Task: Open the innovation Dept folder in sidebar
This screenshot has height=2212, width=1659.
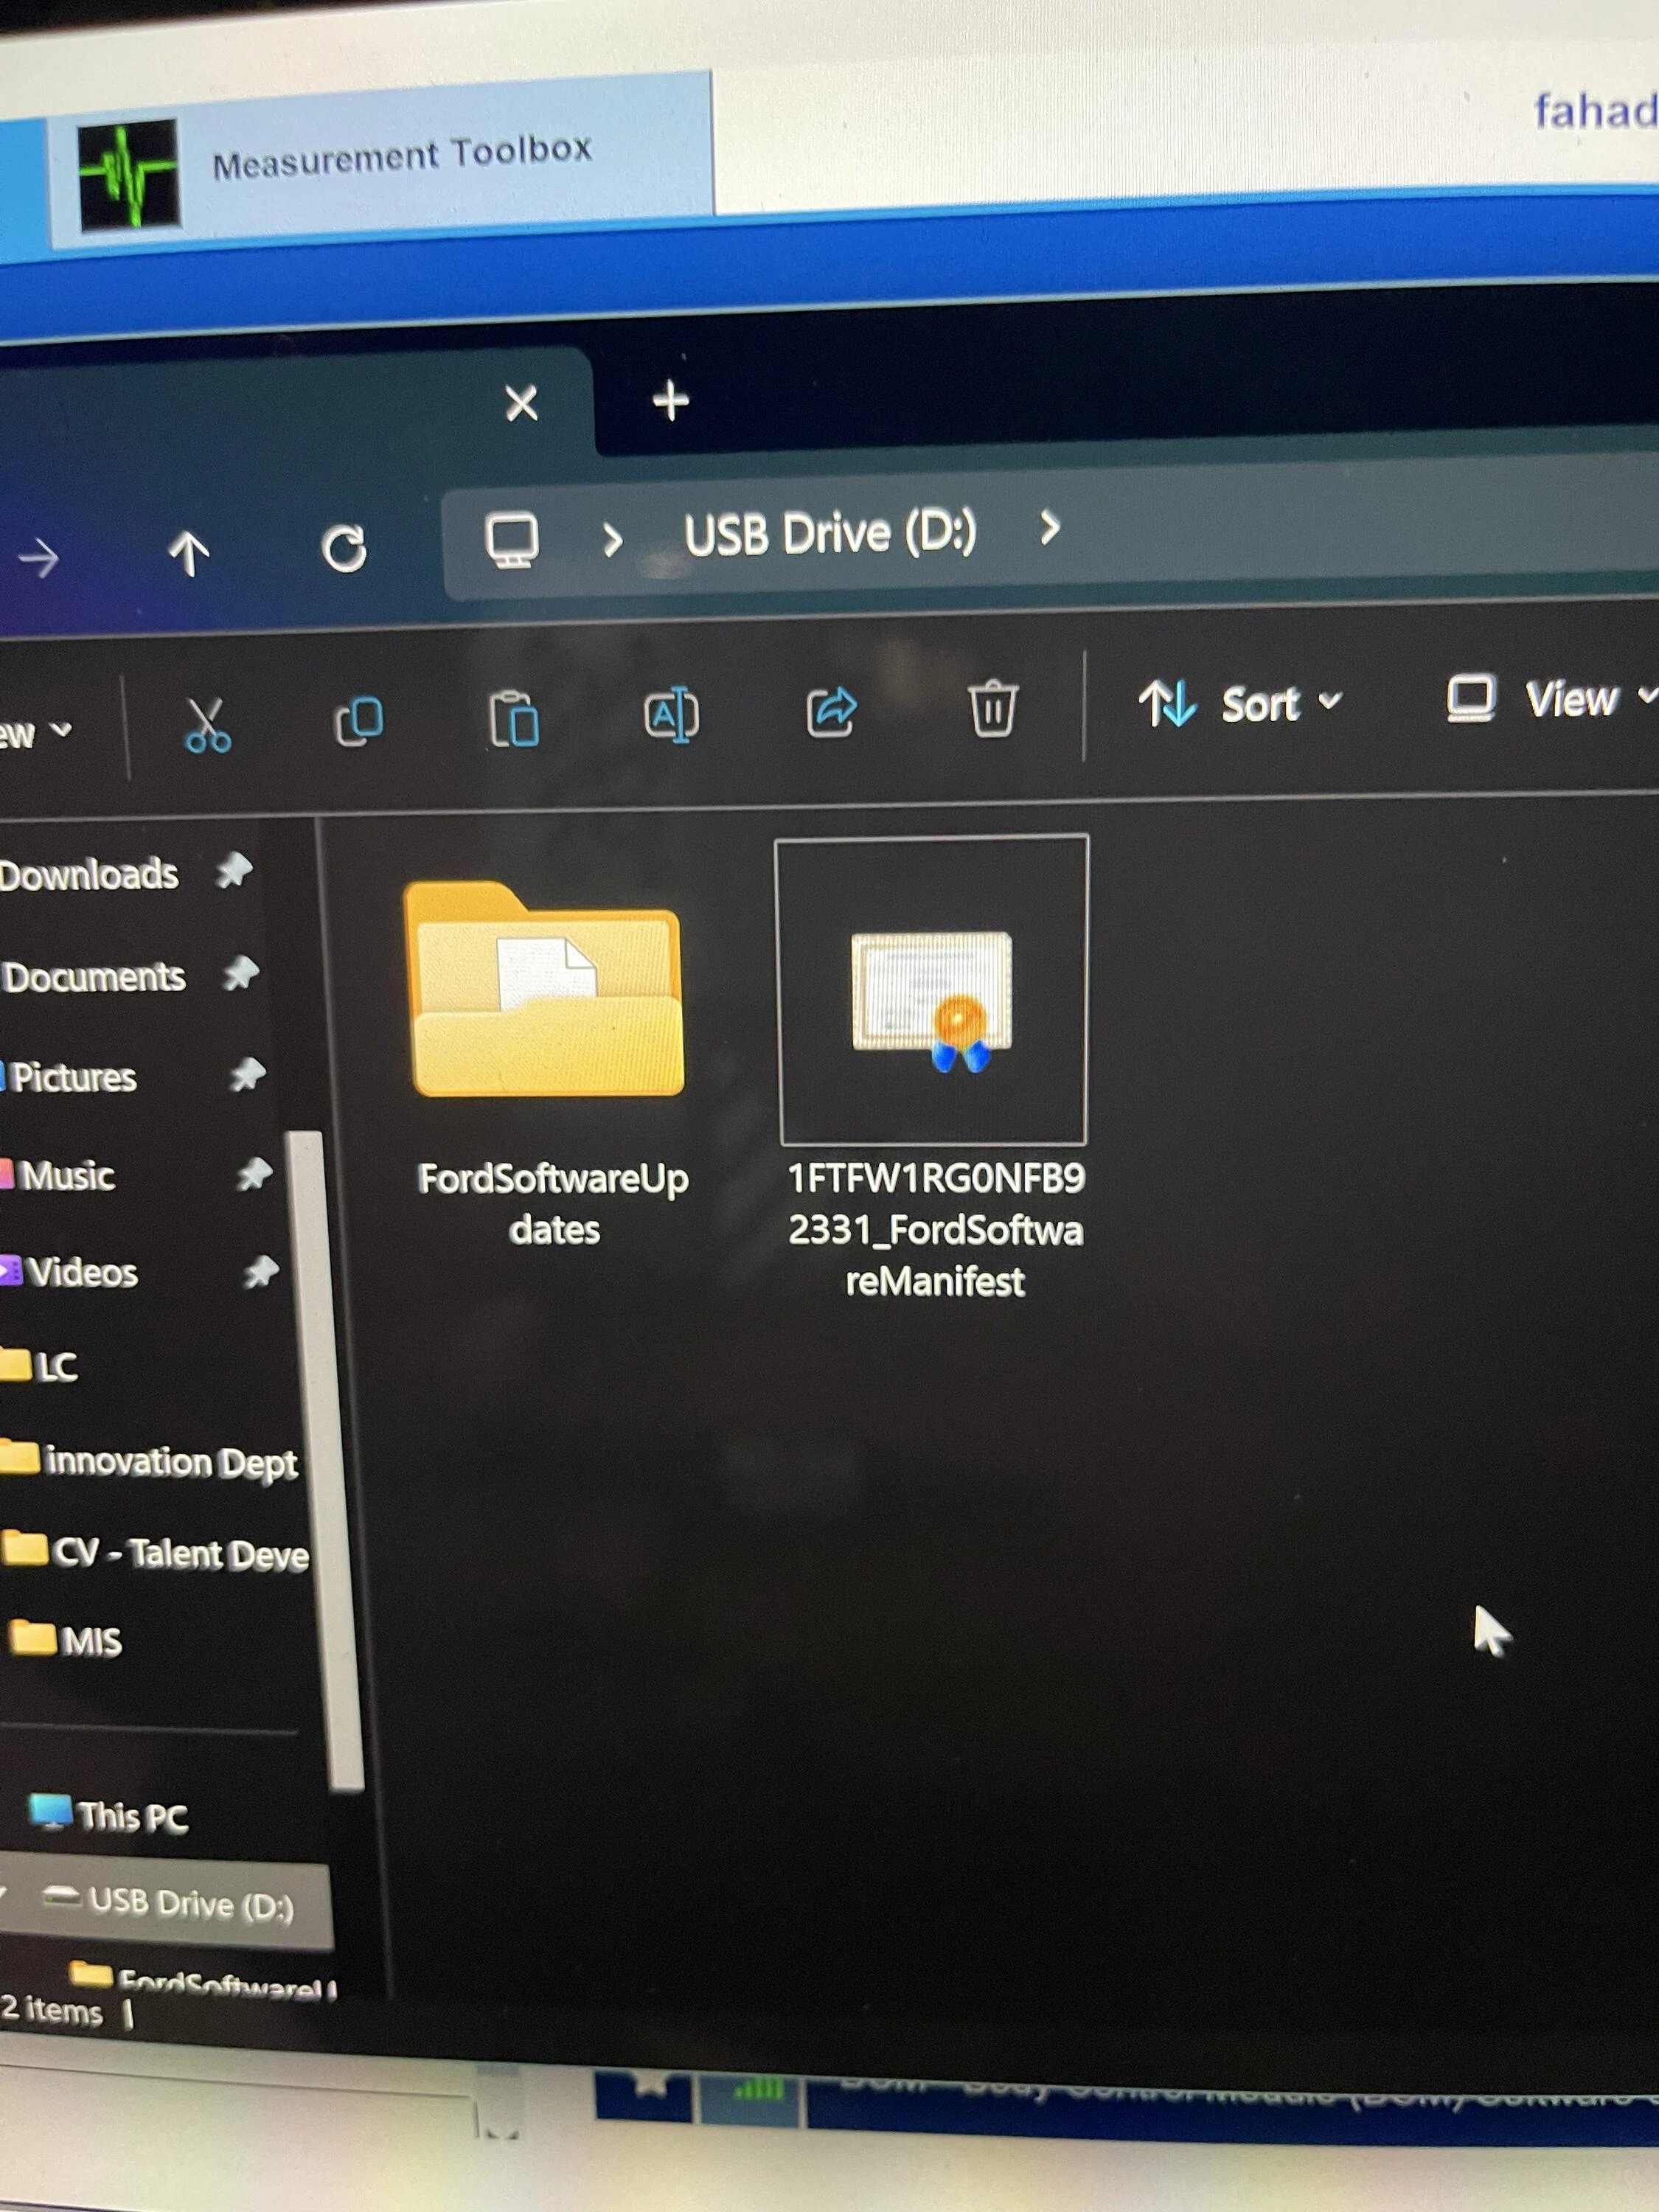Action: pyautogui.click(x=150, y=1461)
